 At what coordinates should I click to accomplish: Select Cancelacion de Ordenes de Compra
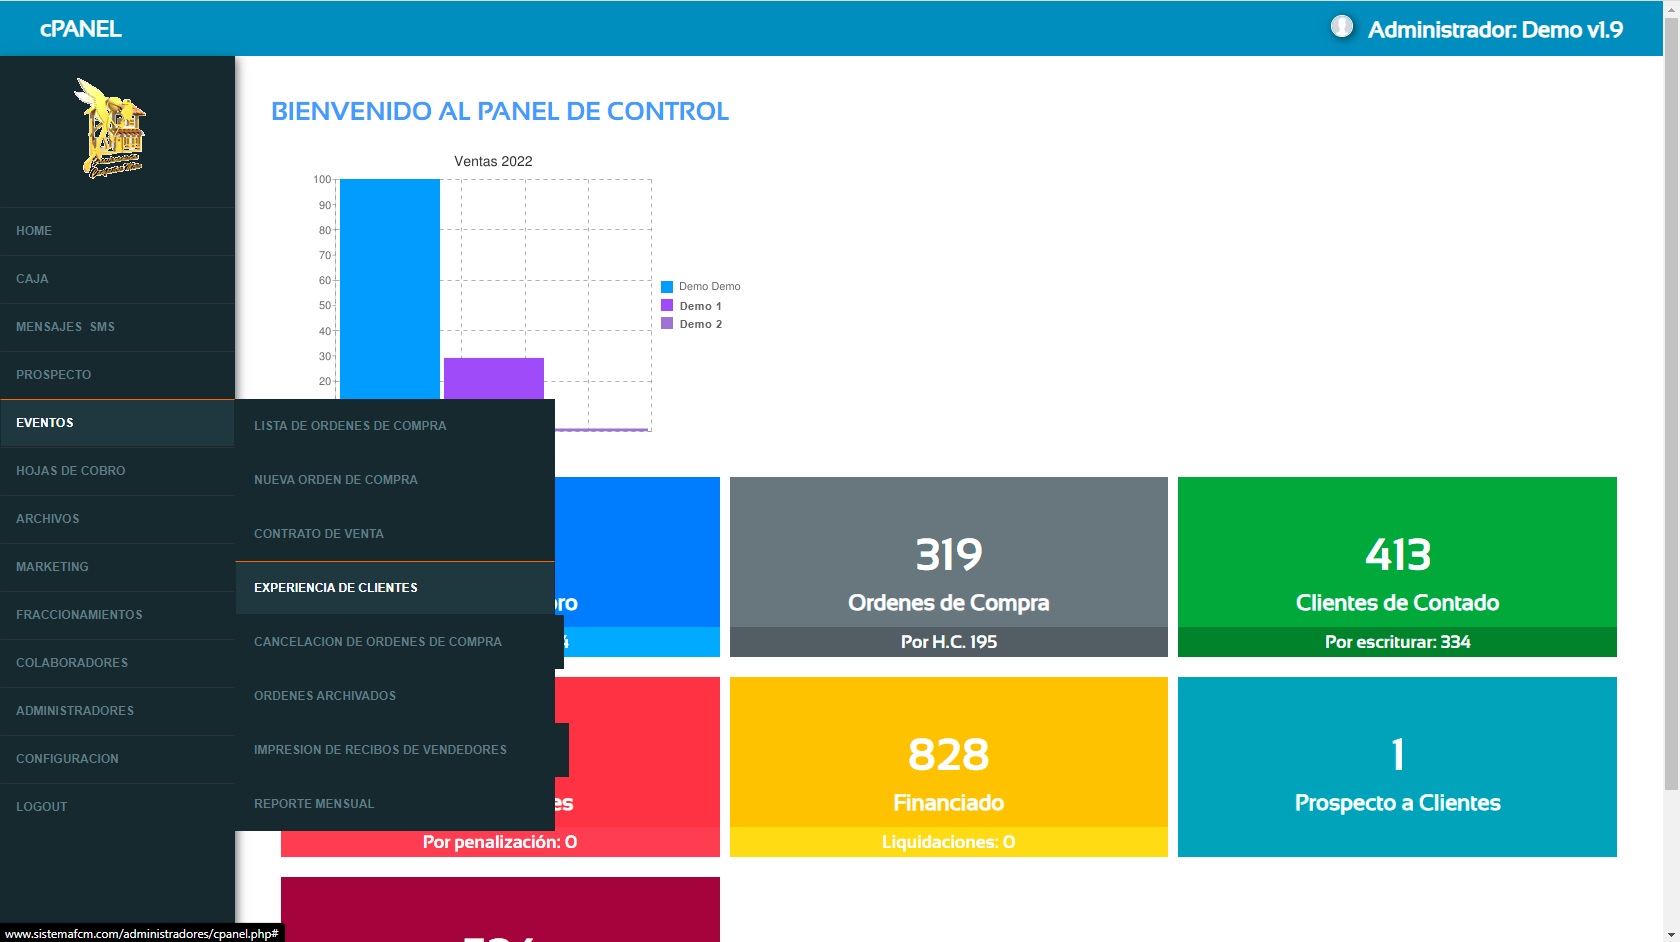(x=378, y=642)
